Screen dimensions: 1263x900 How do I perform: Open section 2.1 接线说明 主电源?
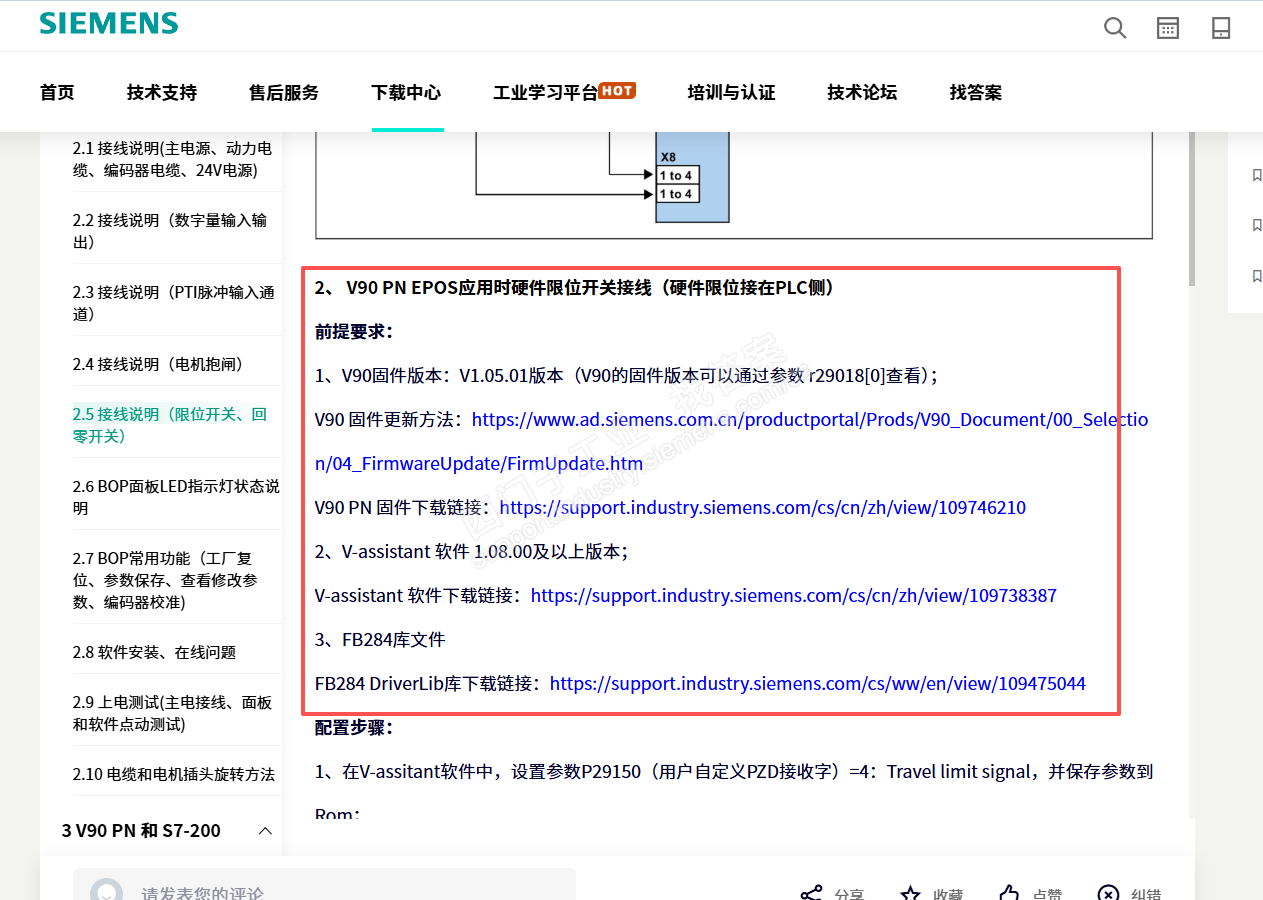pos(172,159)
